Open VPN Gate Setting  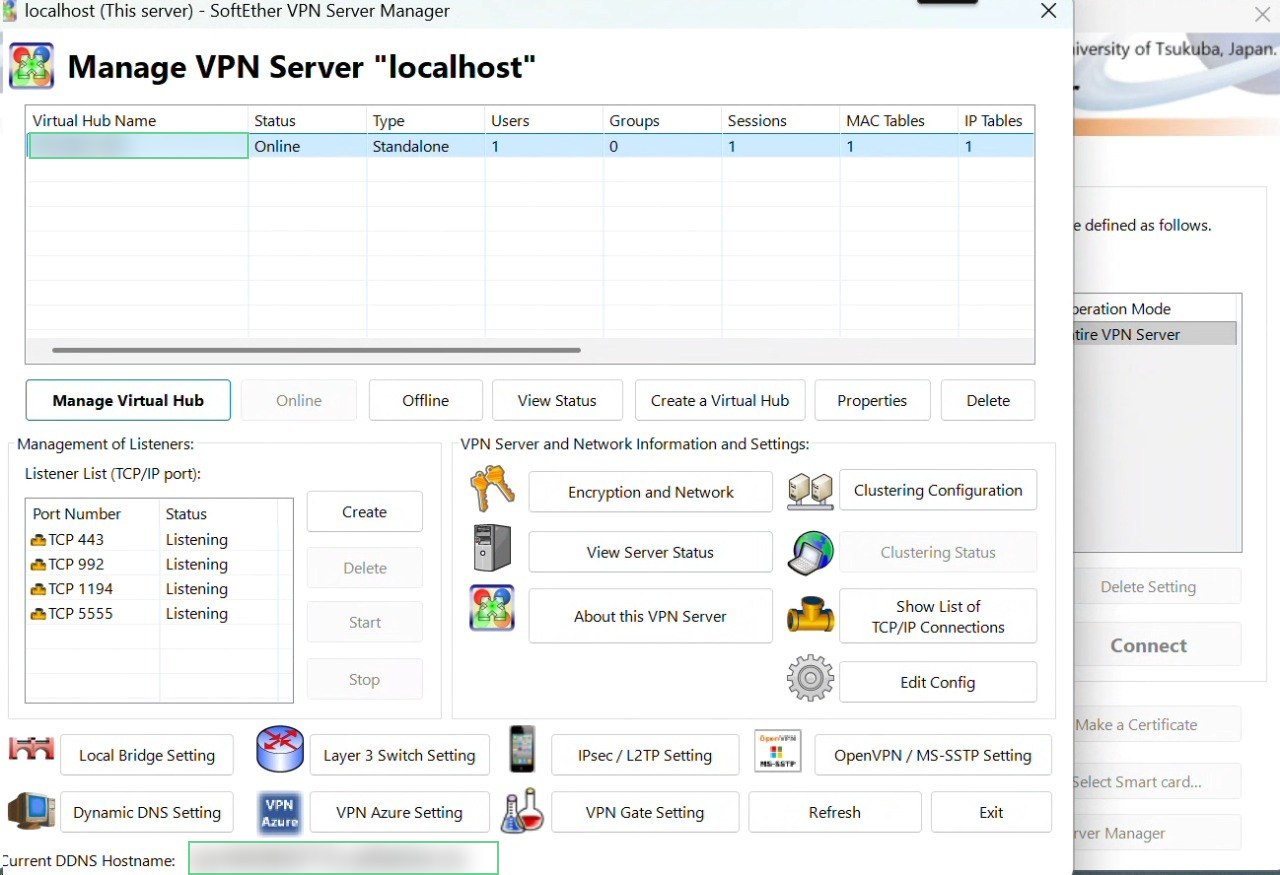coord(645,812)
